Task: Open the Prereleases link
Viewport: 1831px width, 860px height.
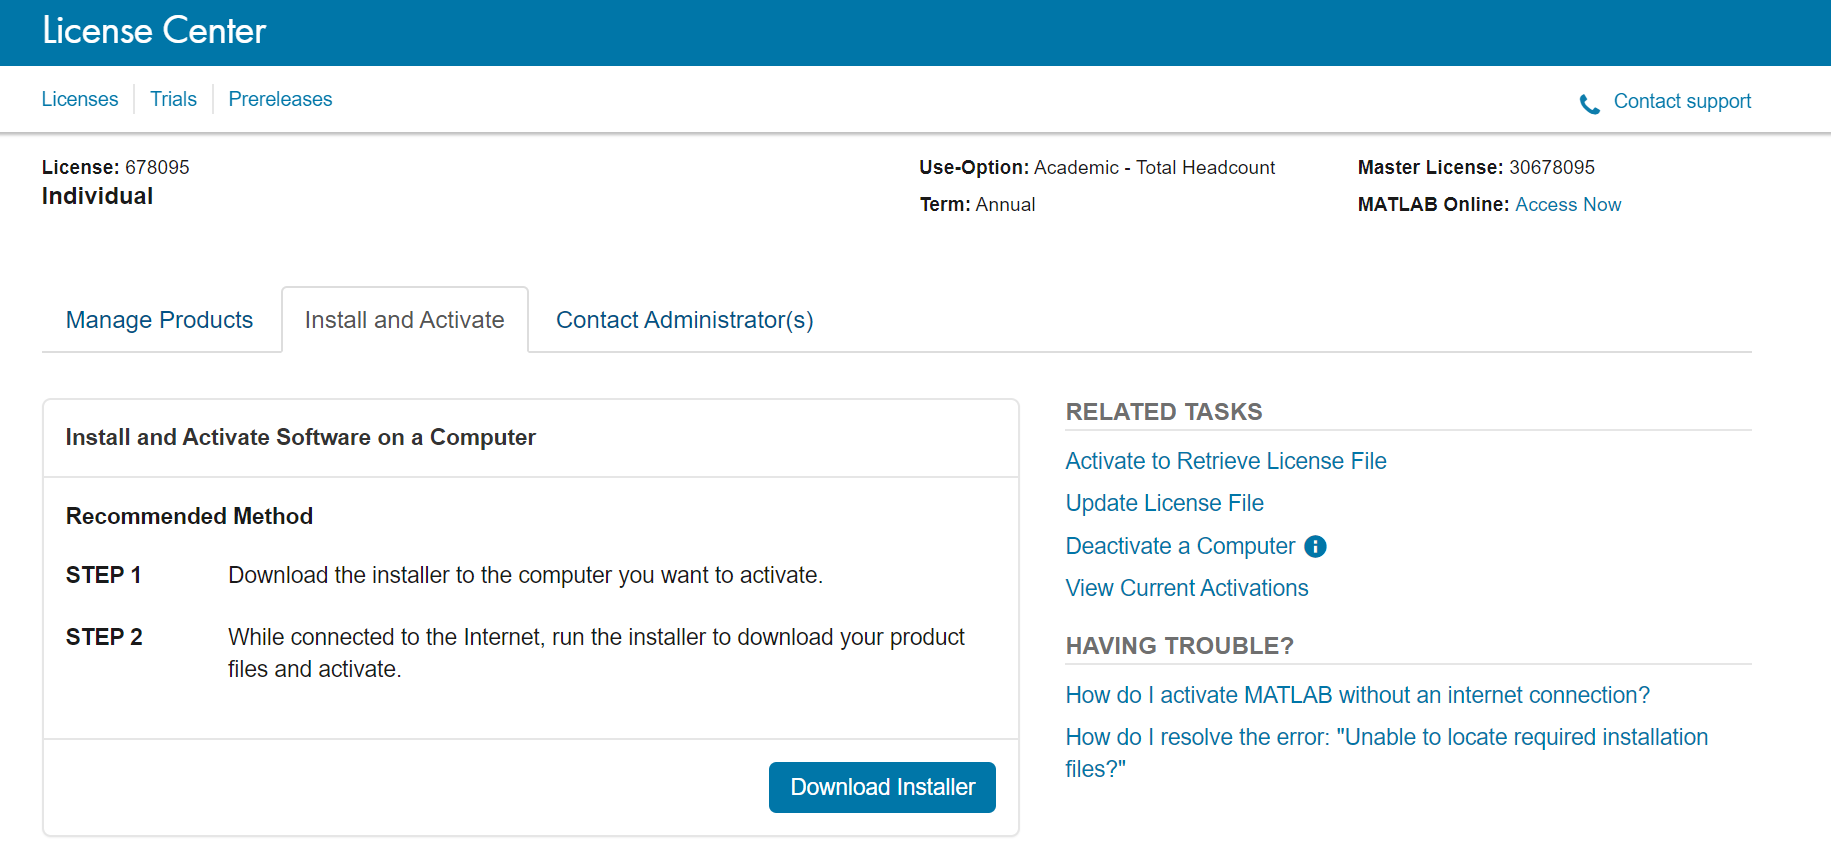Action: coord(280,99)
